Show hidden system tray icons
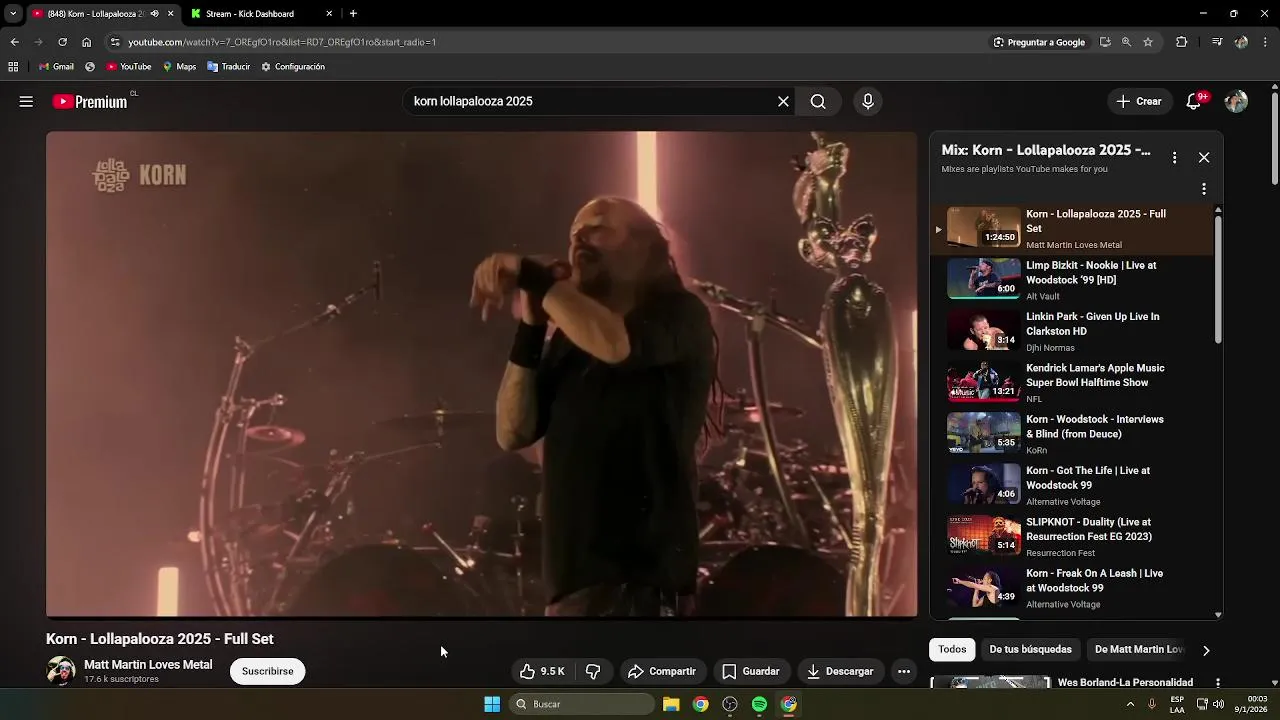Screen dimensions: 1280x720 (1130, 704)
